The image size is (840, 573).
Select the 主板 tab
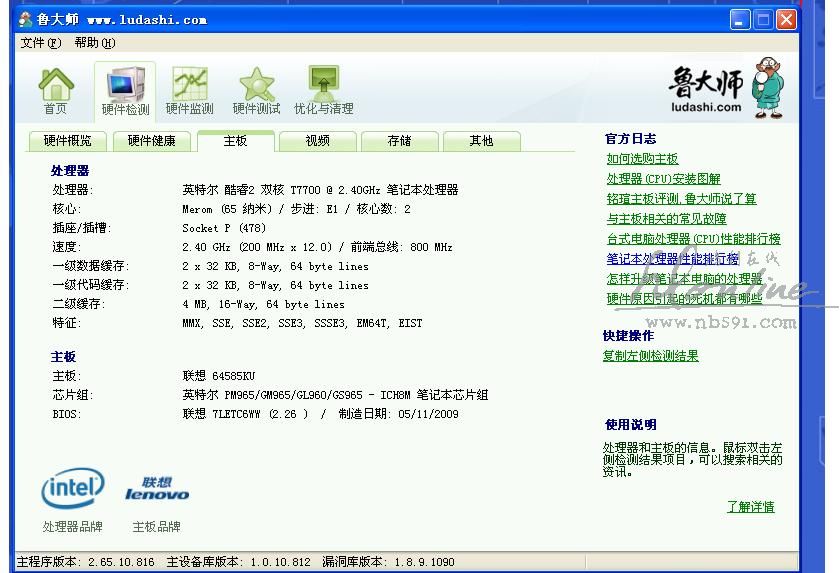pyautogui.click(x=236, y=141)
